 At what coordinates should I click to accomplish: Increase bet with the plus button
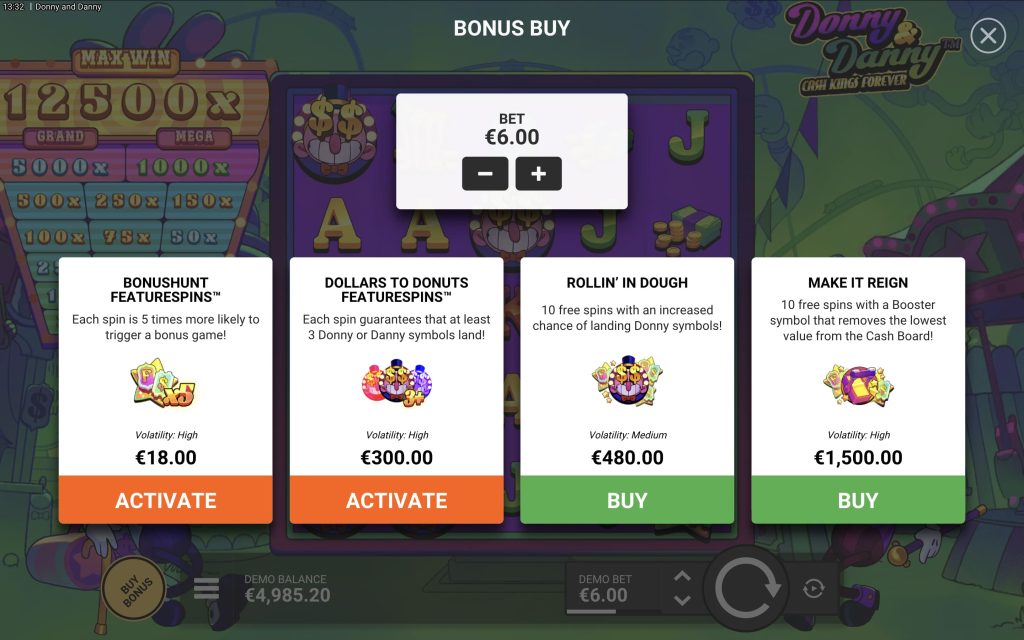(x=538, y=174)
